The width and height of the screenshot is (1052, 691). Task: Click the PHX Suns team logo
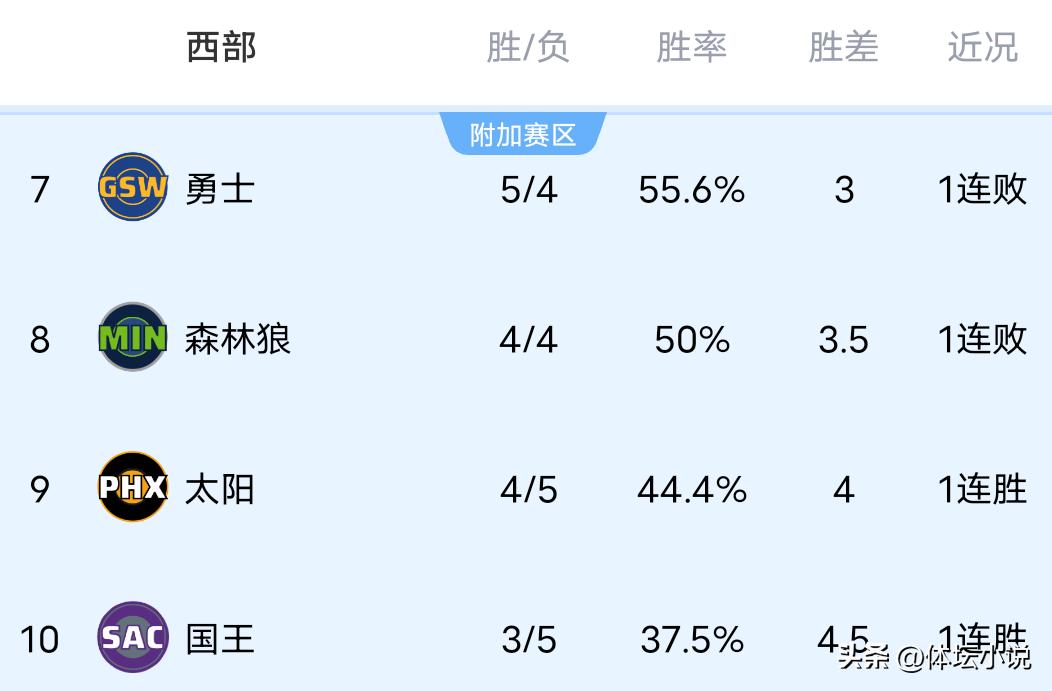pyautogui.click(x=133, y=488)
